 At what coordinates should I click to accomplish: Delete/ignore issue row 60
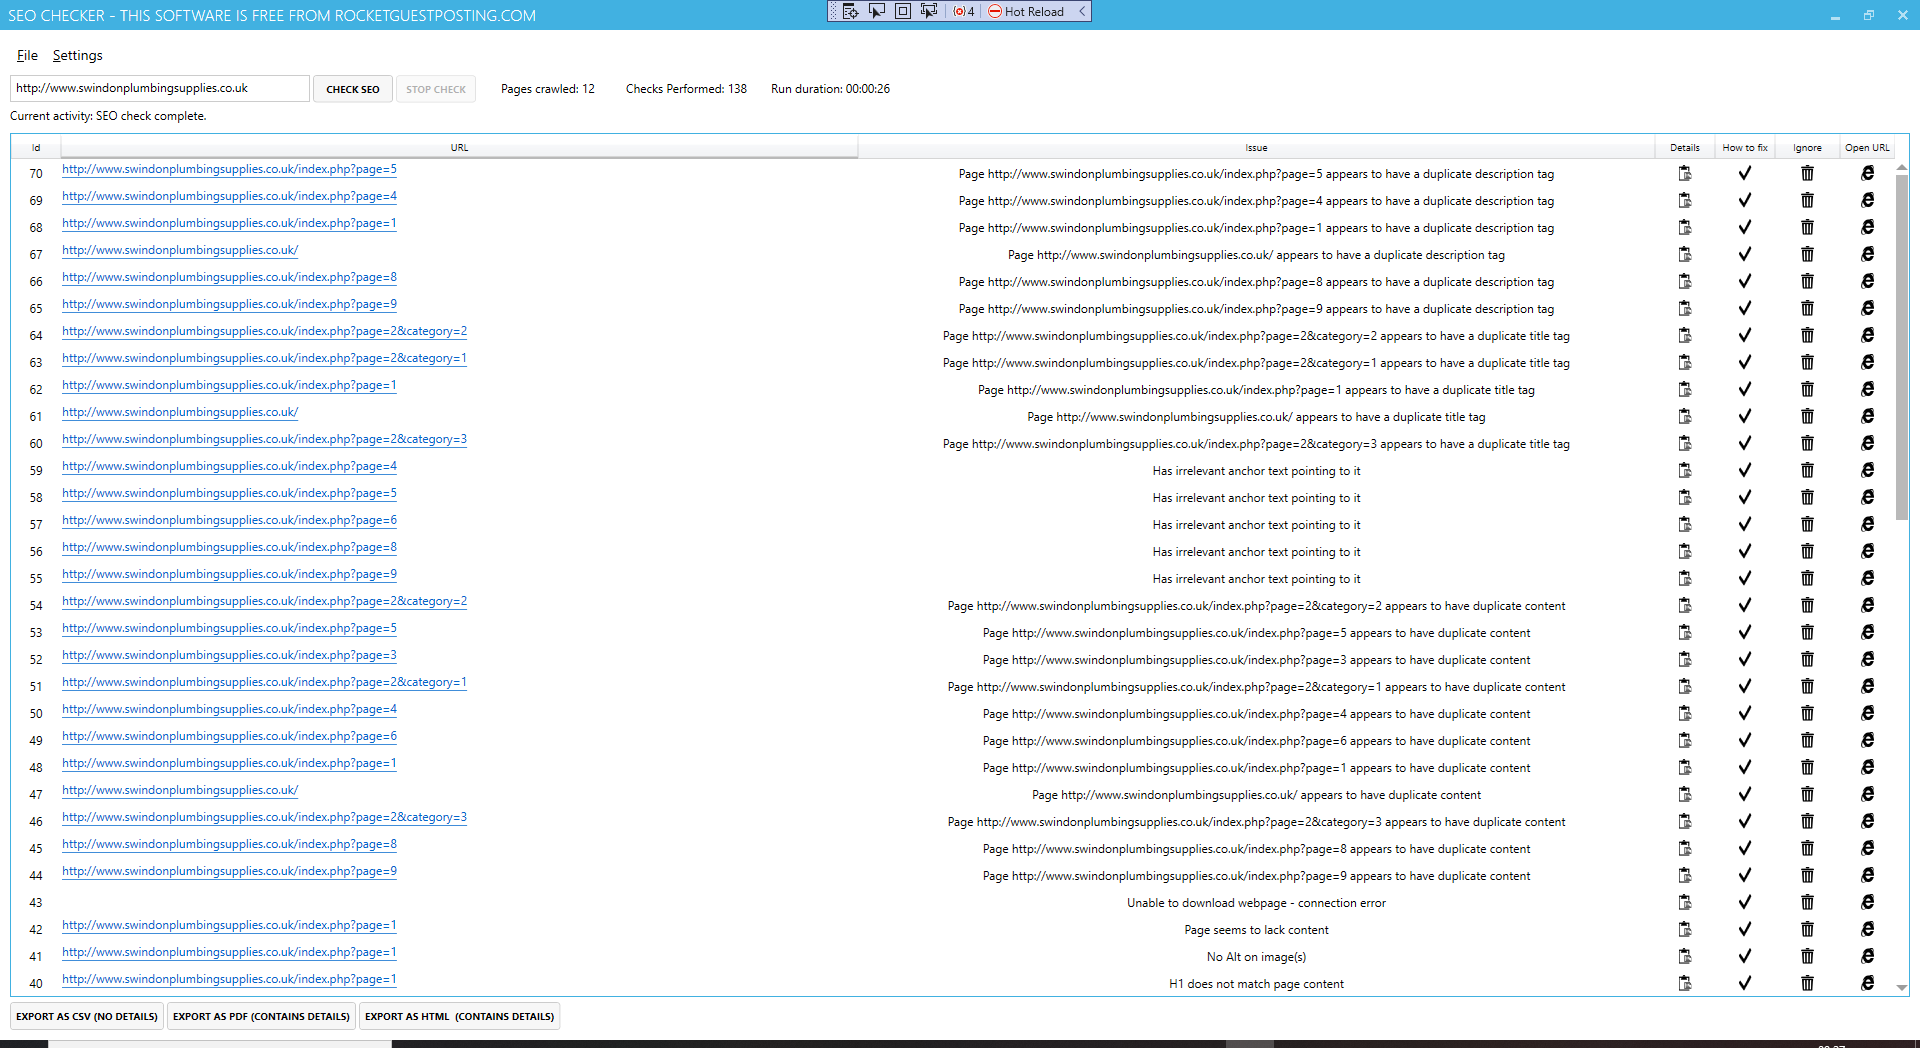tap(1807, 444)
